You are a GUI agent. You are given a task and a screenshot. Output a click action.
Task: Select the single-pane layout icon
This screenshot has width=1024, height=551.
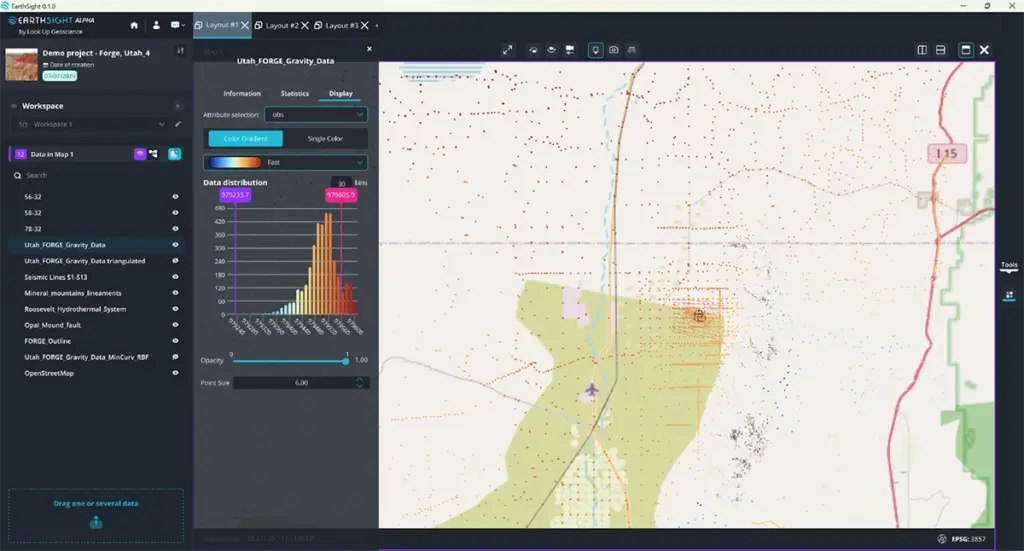pos(966,50)
